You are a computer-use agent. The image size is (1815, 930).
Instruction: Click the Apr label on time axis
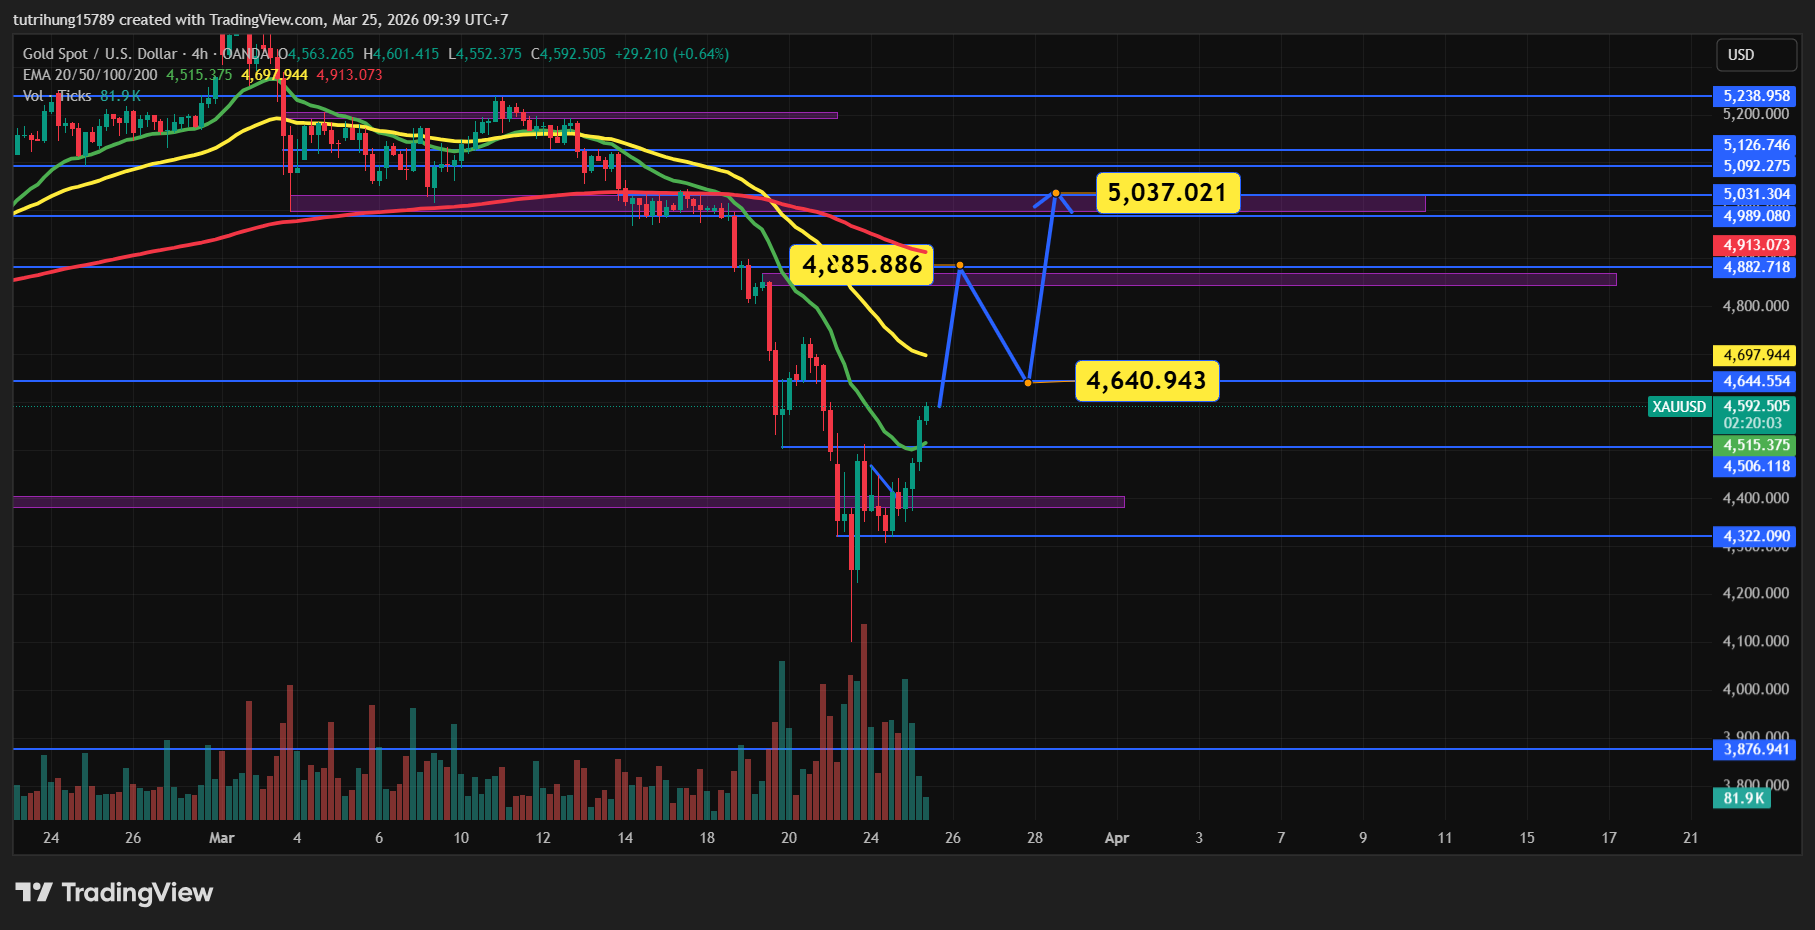[x=1116, y=838]
